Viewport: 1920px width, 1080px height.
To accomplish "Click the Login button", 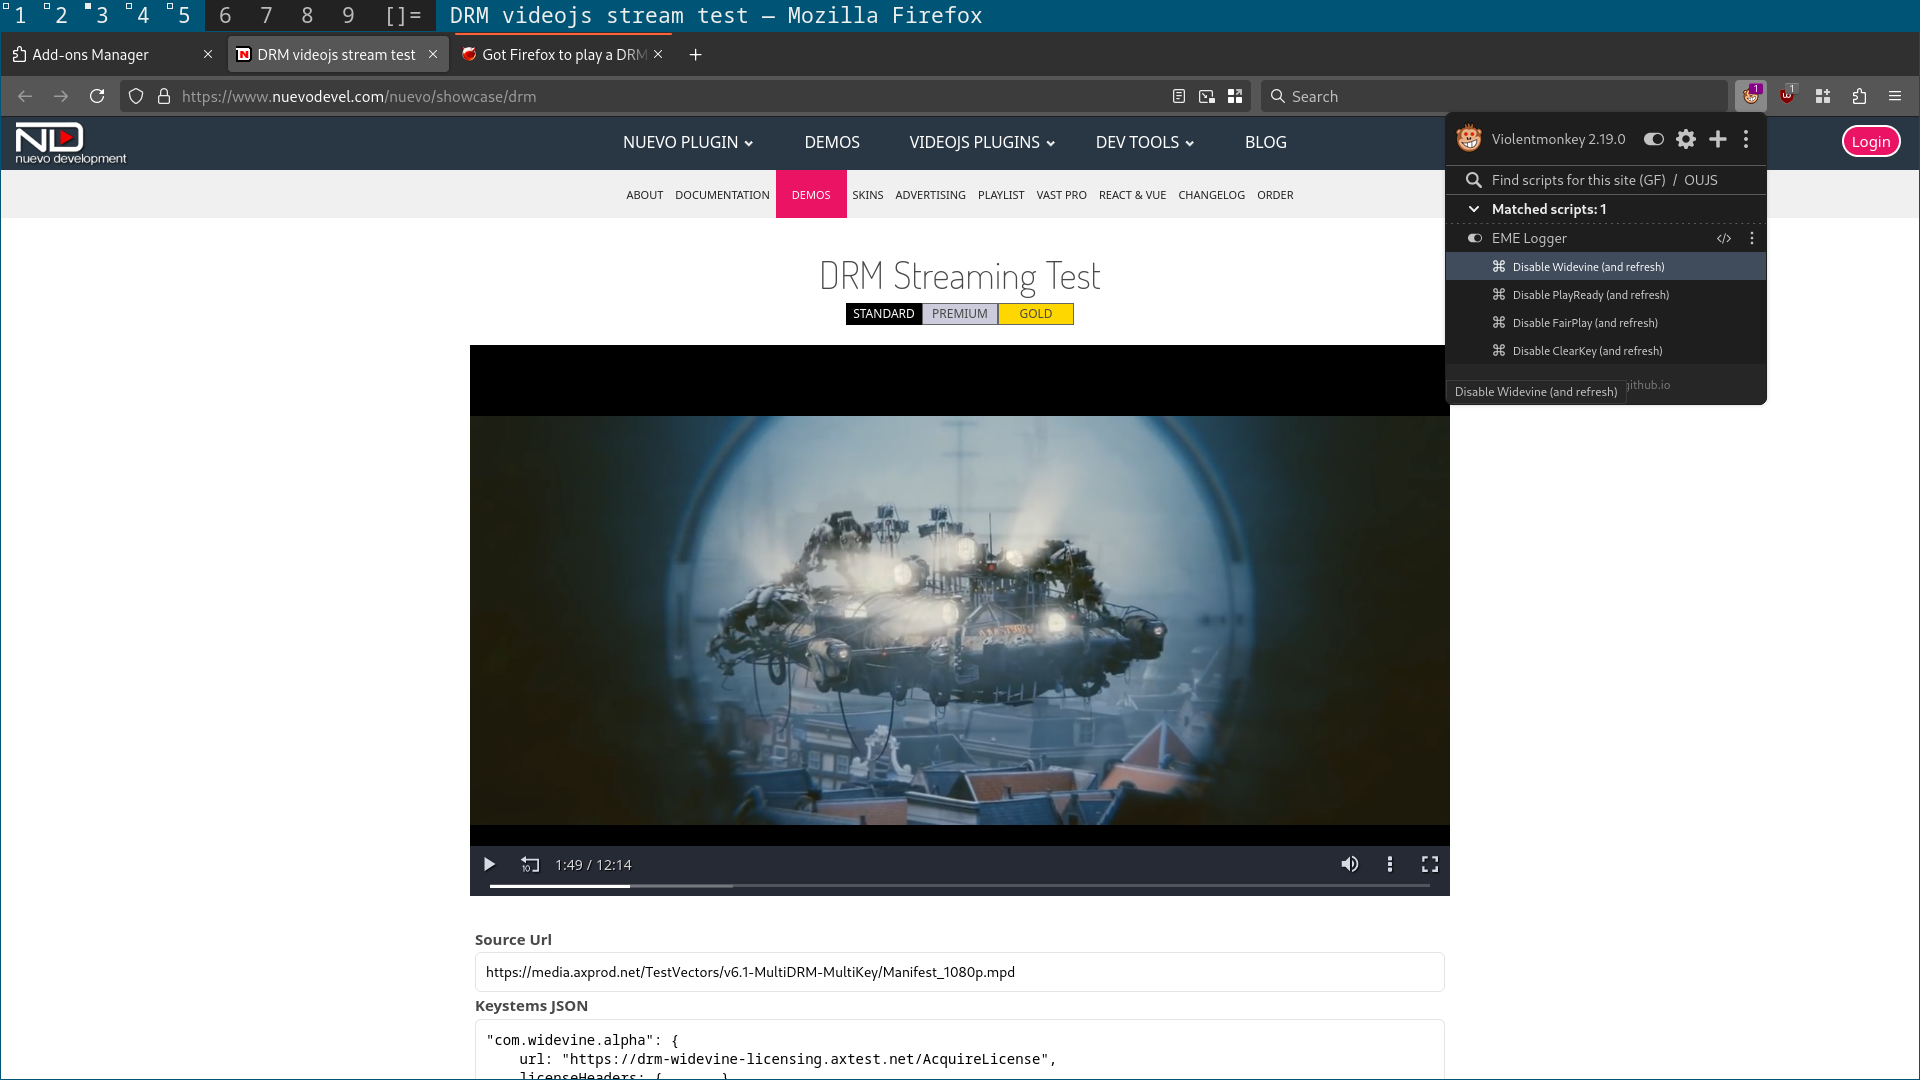I will point(1870,141).
